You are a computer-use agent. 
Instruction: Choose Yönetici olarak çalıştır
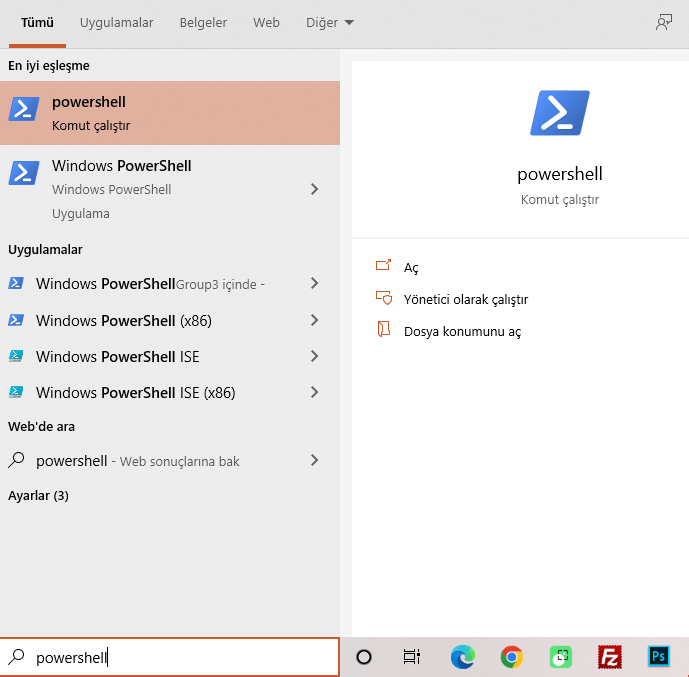click(466, 300)
